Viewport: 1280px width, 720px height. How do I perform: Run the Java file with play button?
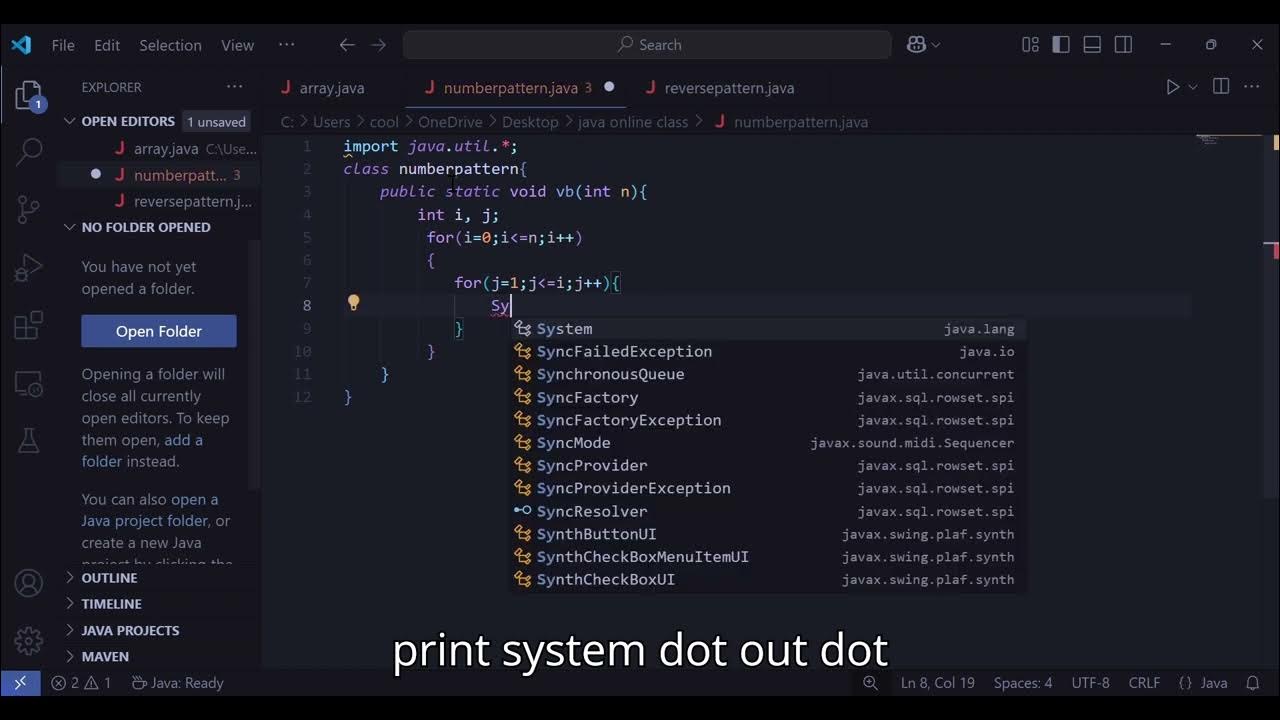point(1173,87)
